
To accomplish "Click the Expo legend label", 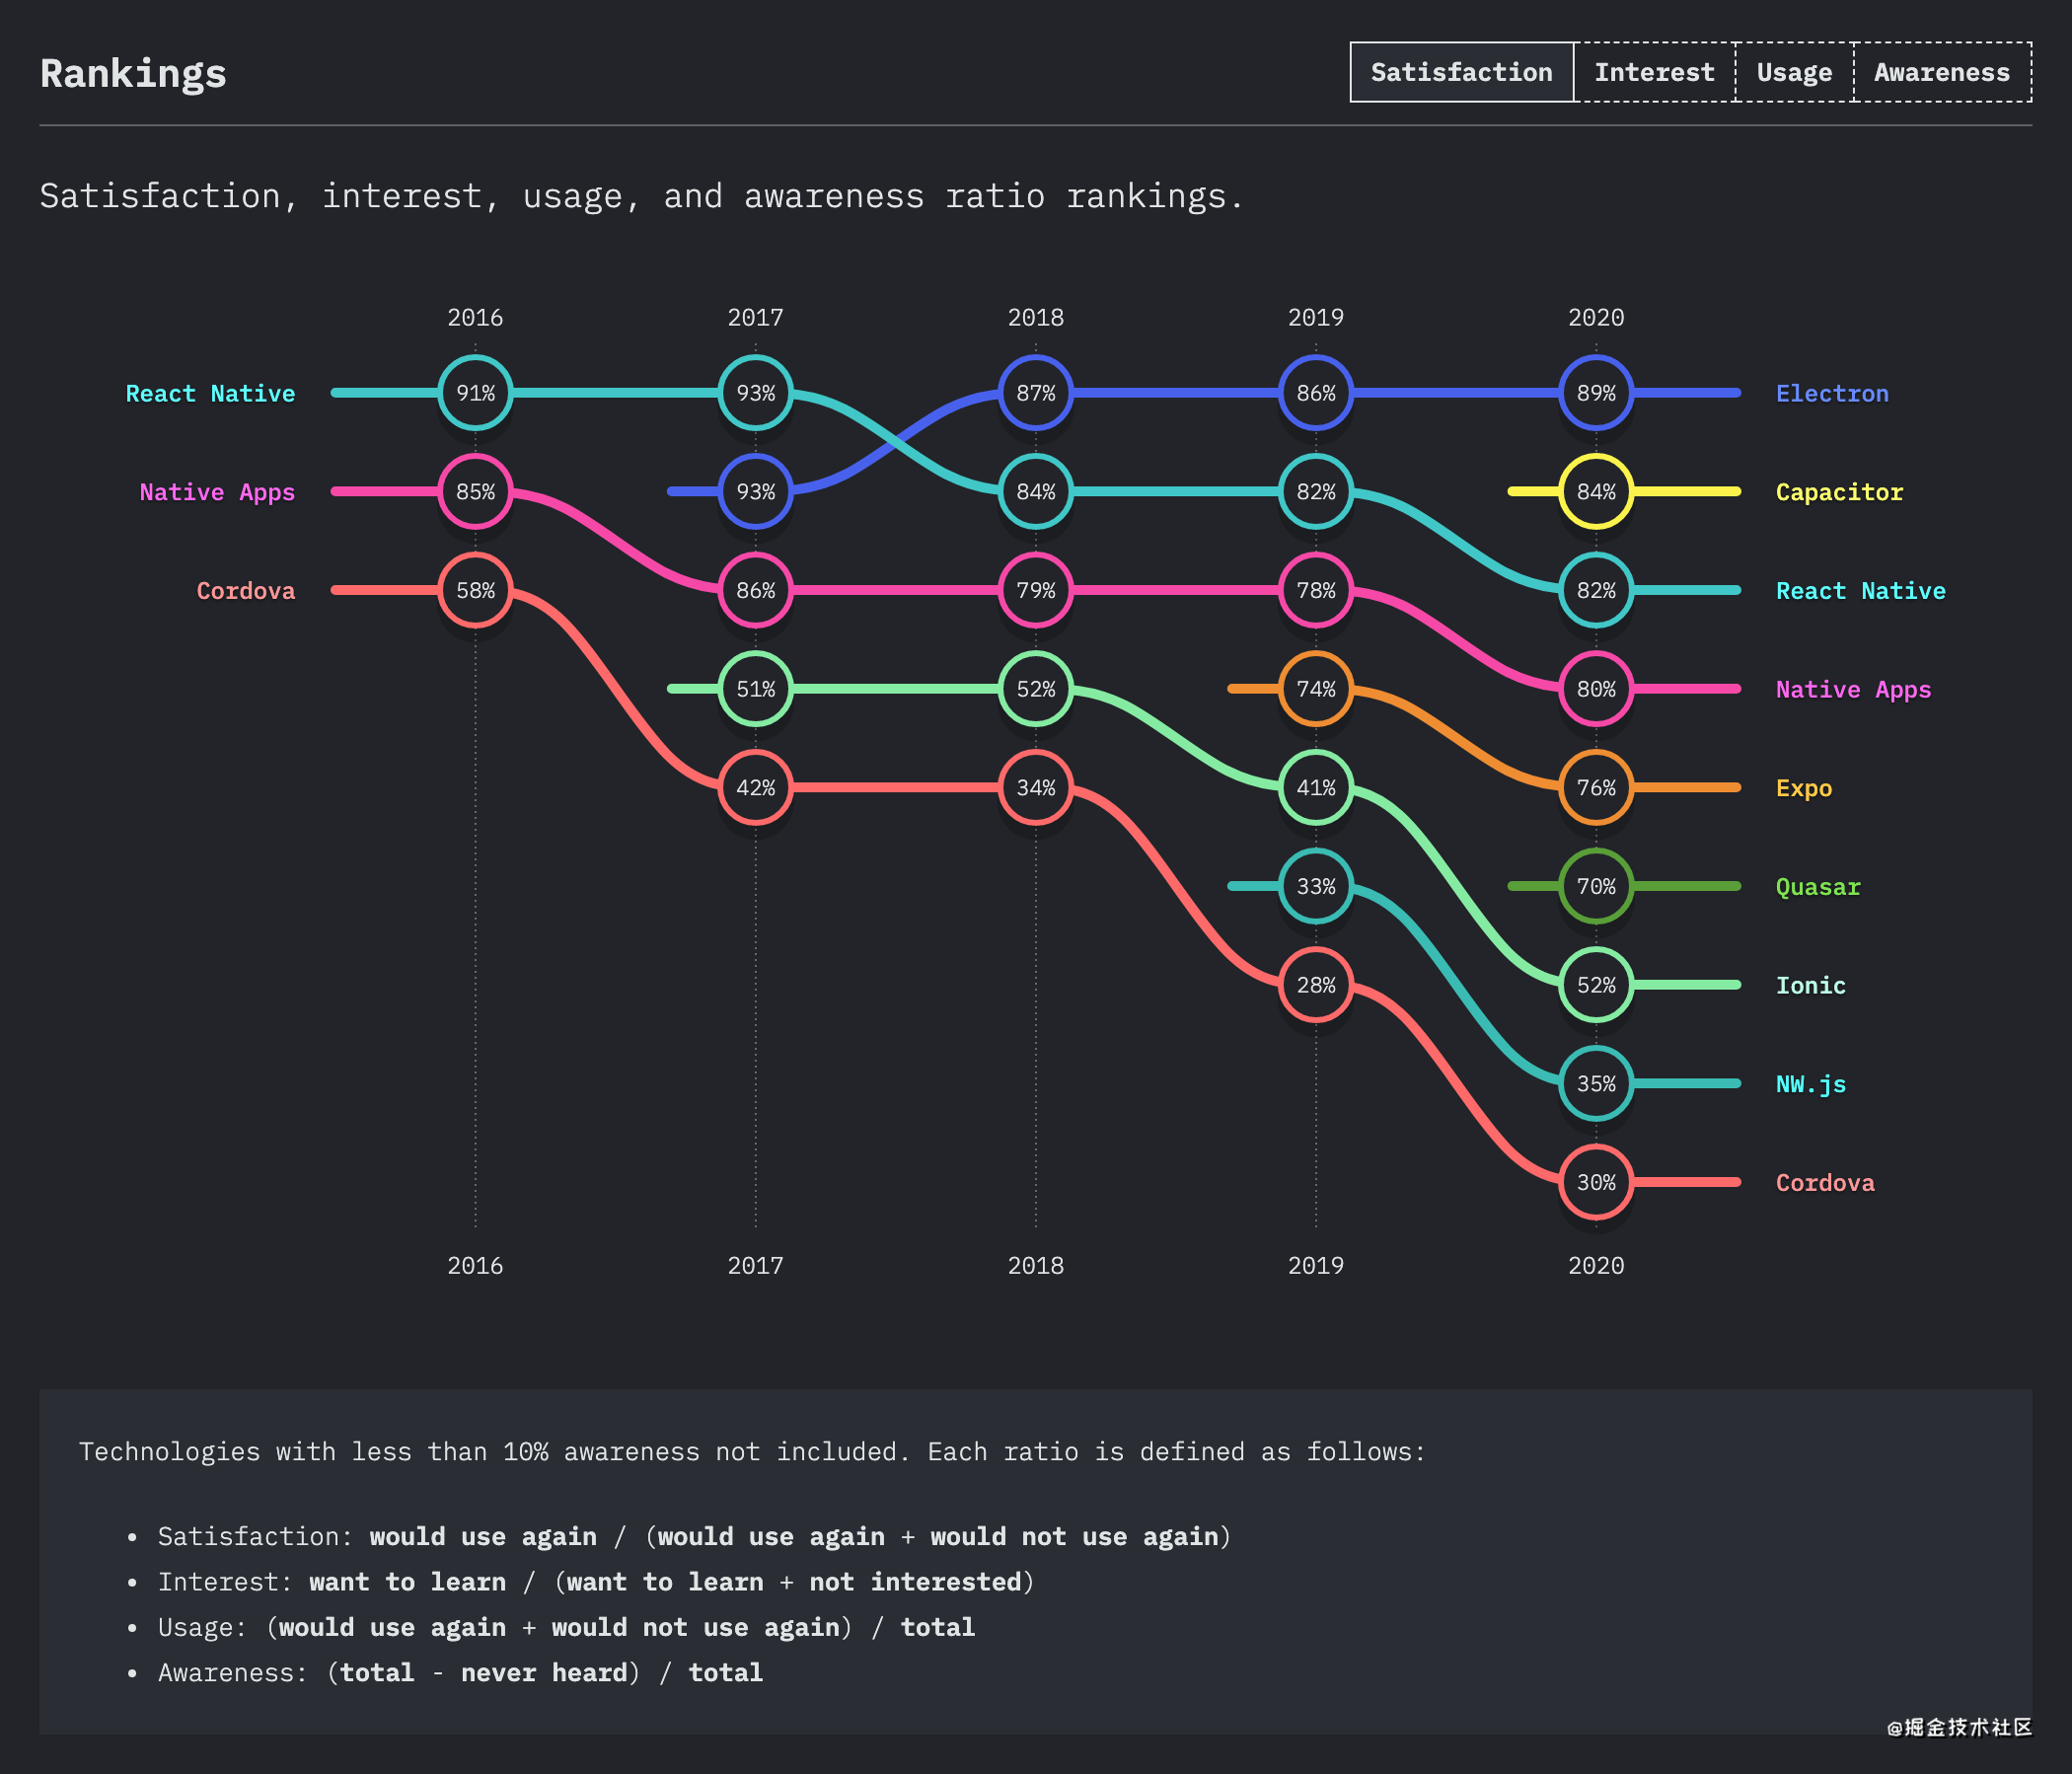I will pyautogui.click(x=1804, y=788).
